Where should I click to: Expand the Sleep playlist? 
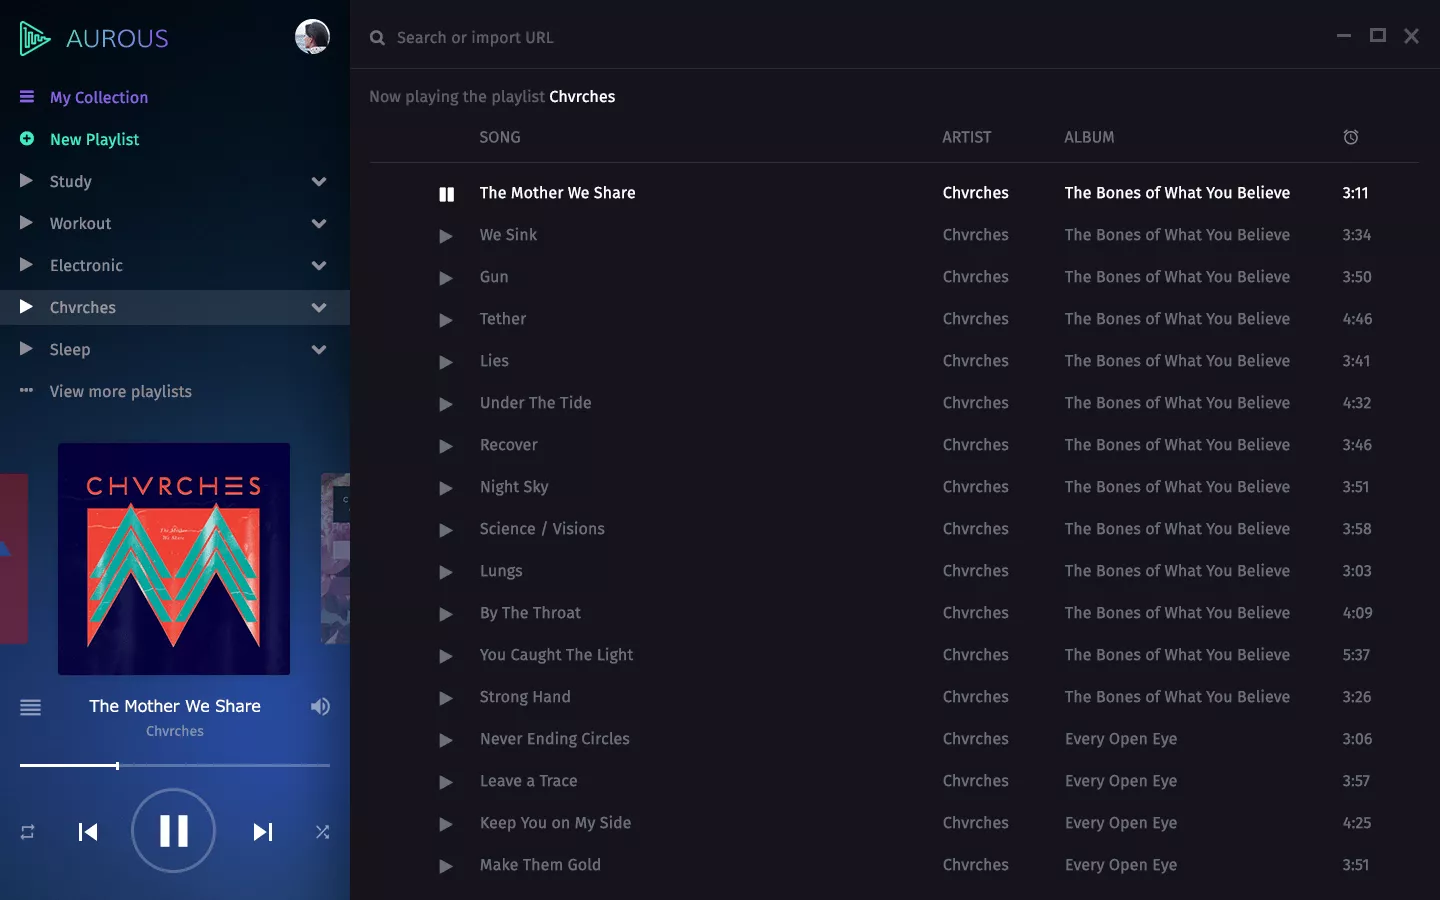318,350
